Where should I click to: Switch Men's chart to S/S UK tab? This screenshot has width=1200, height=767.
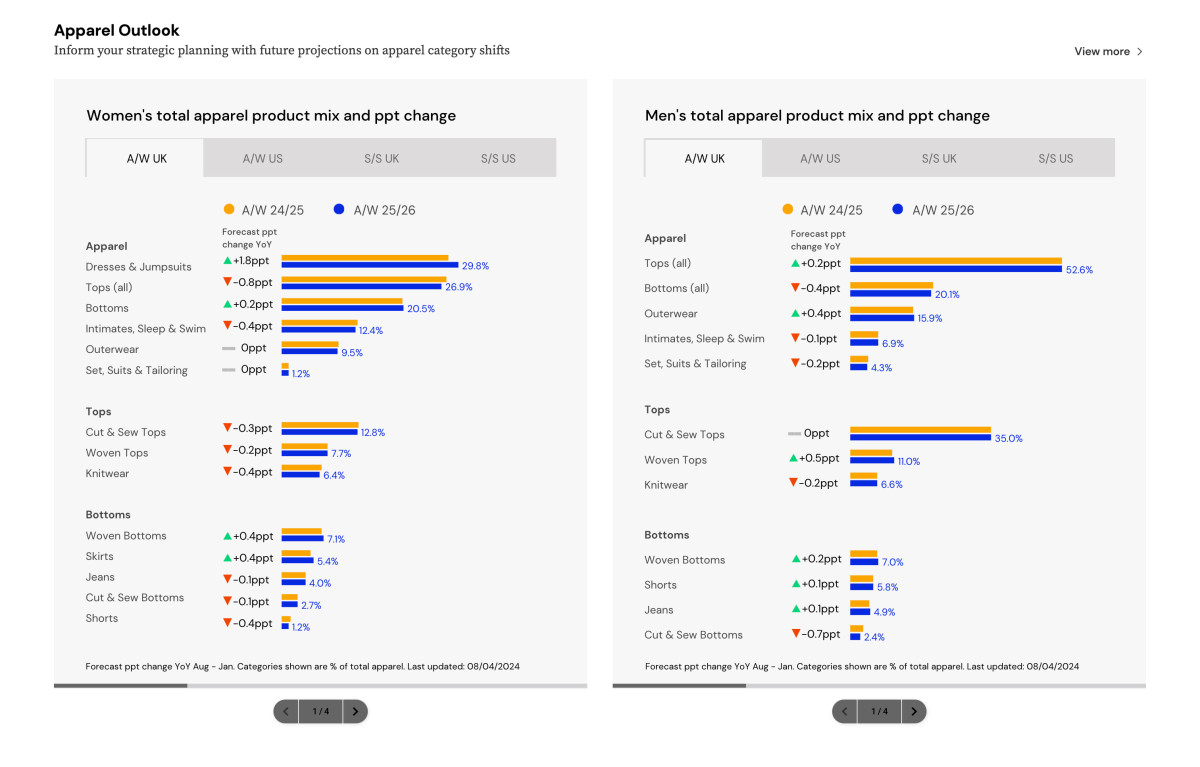pyautogui.click(x=939, y=158)
